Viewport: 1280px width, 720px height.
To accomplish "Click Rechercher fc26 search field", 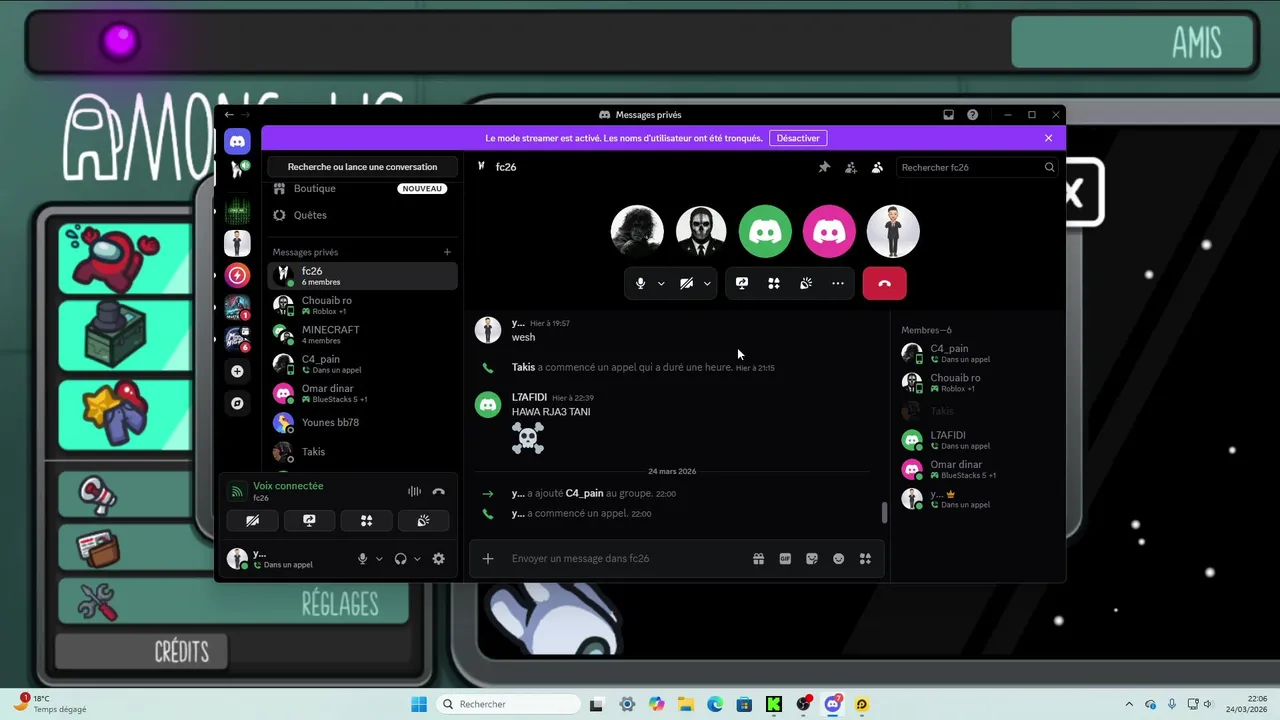I will click(x=976, y=167).
